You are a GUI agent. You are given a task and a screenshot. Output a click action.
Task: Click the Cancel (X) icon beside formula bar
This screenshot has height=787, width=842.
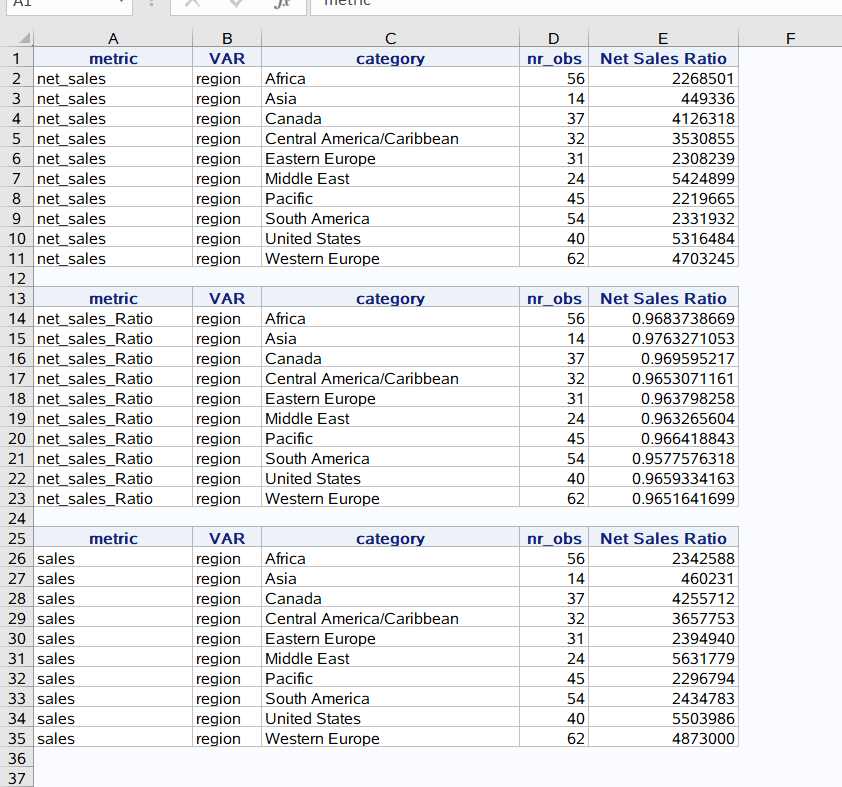192,4
